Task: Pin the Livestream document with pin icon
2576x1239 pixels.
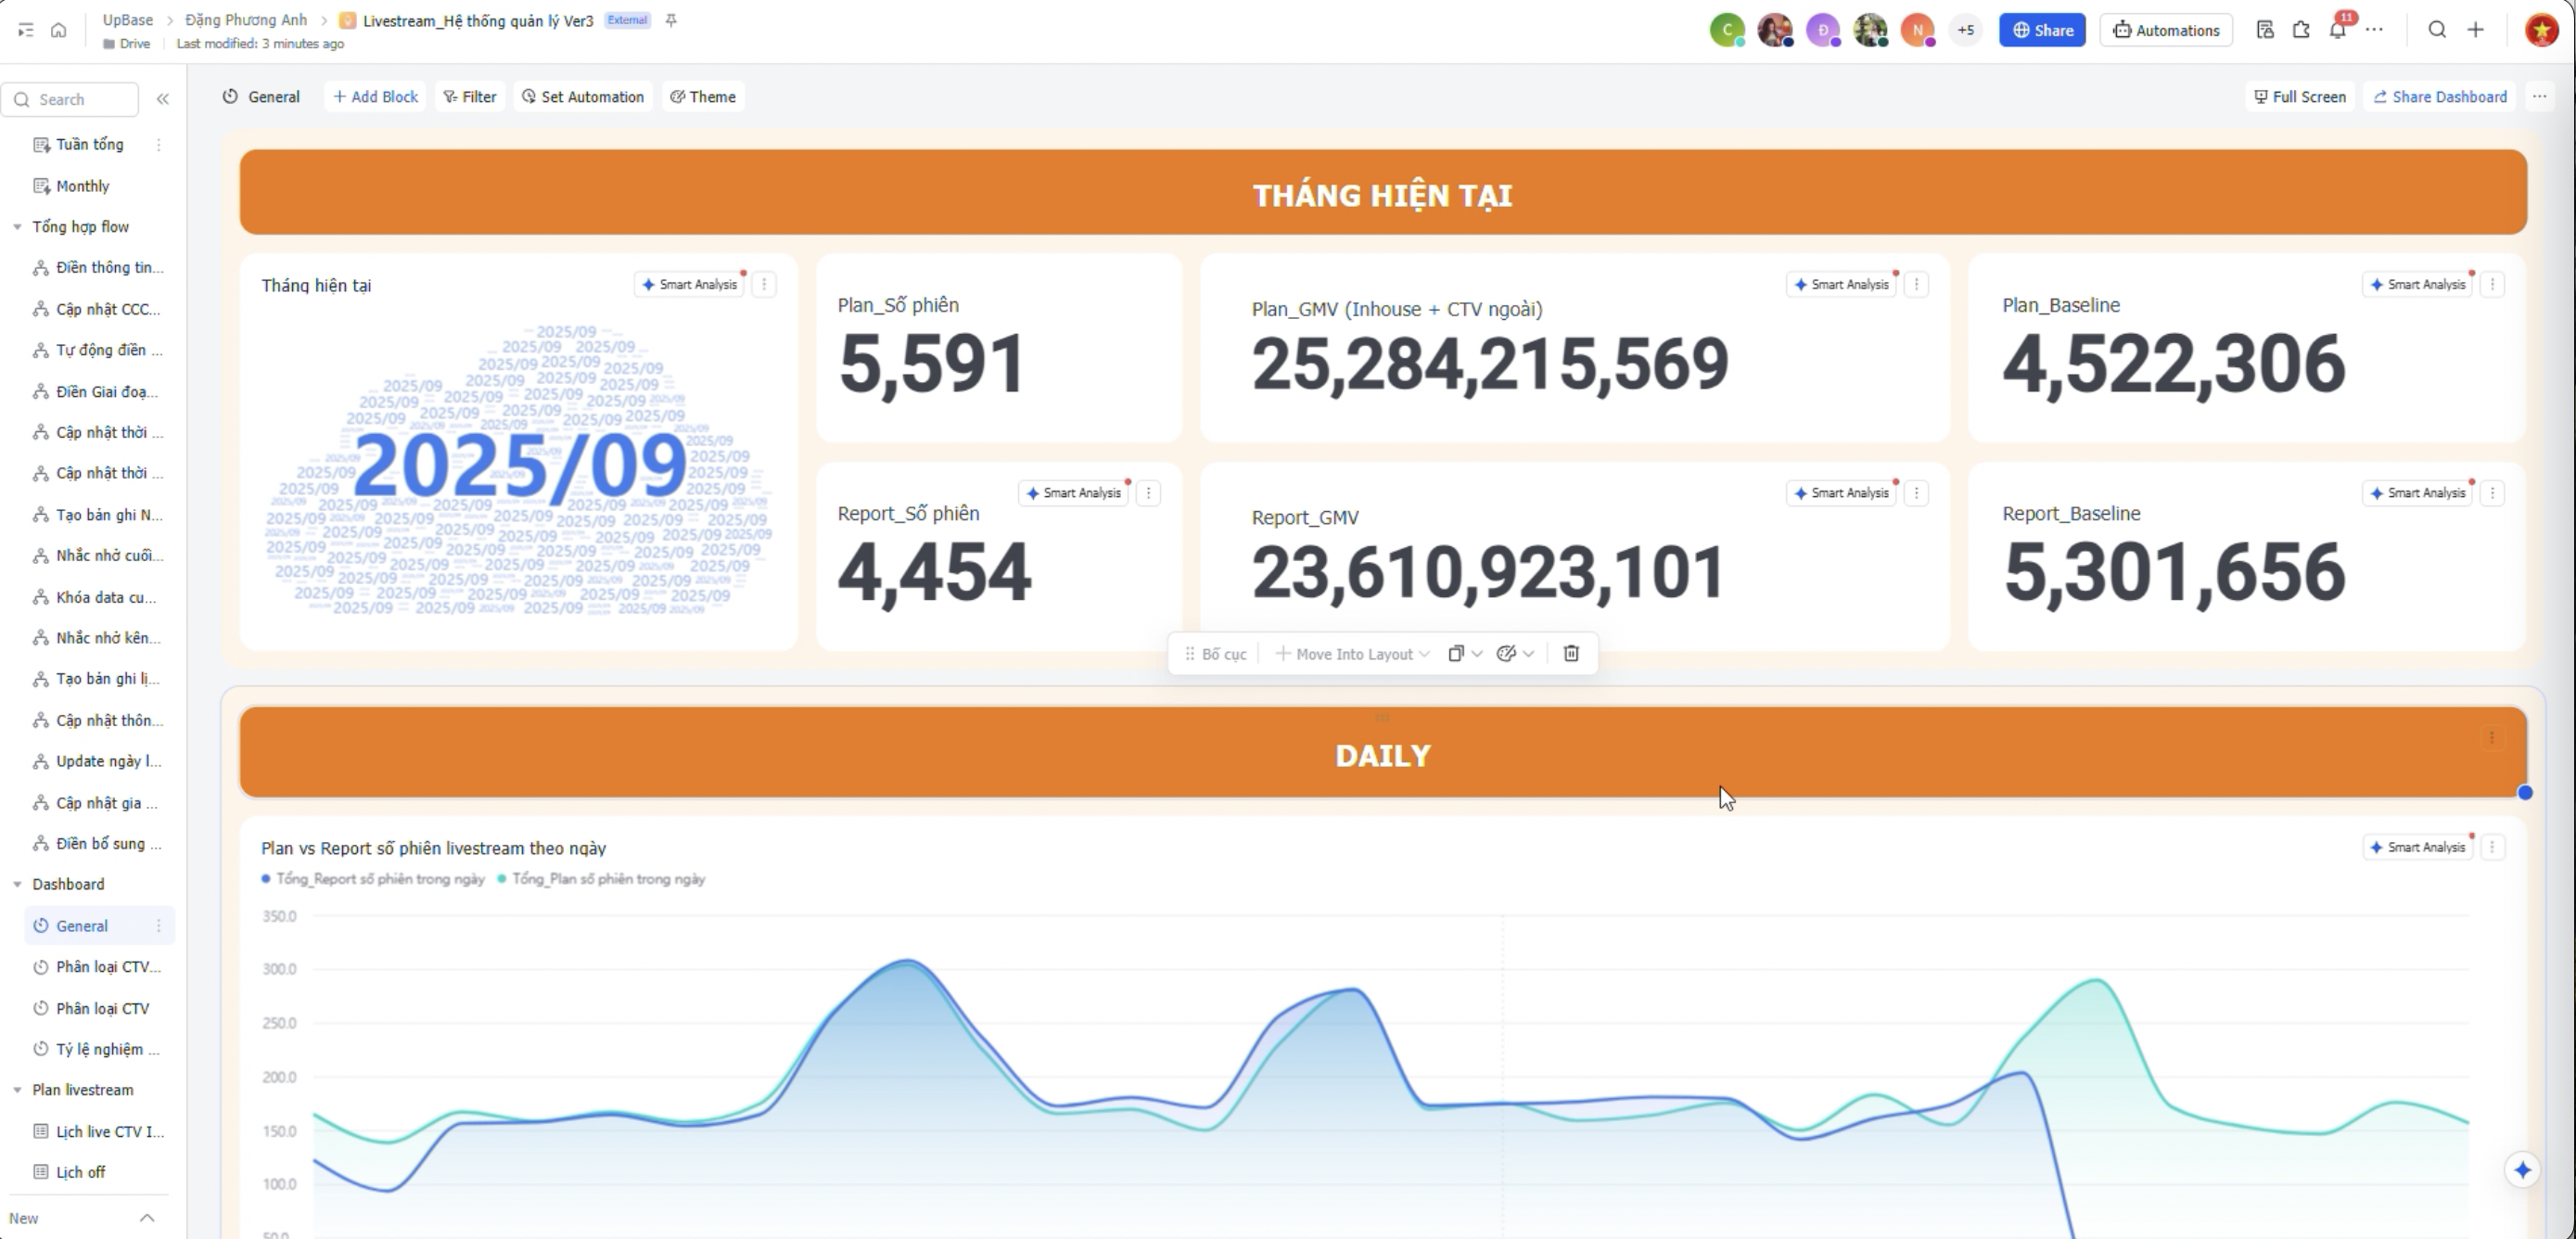Action: [x=671, y=20]
